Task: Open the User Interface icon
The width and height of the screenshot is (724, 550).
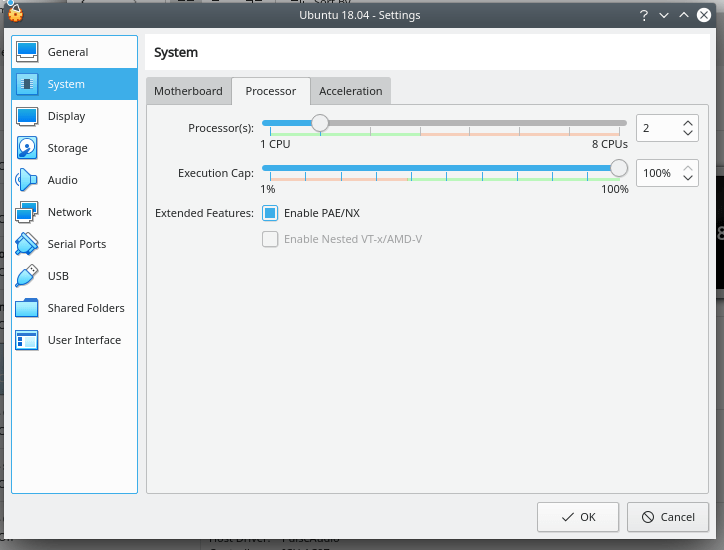Action: (27, 340)
